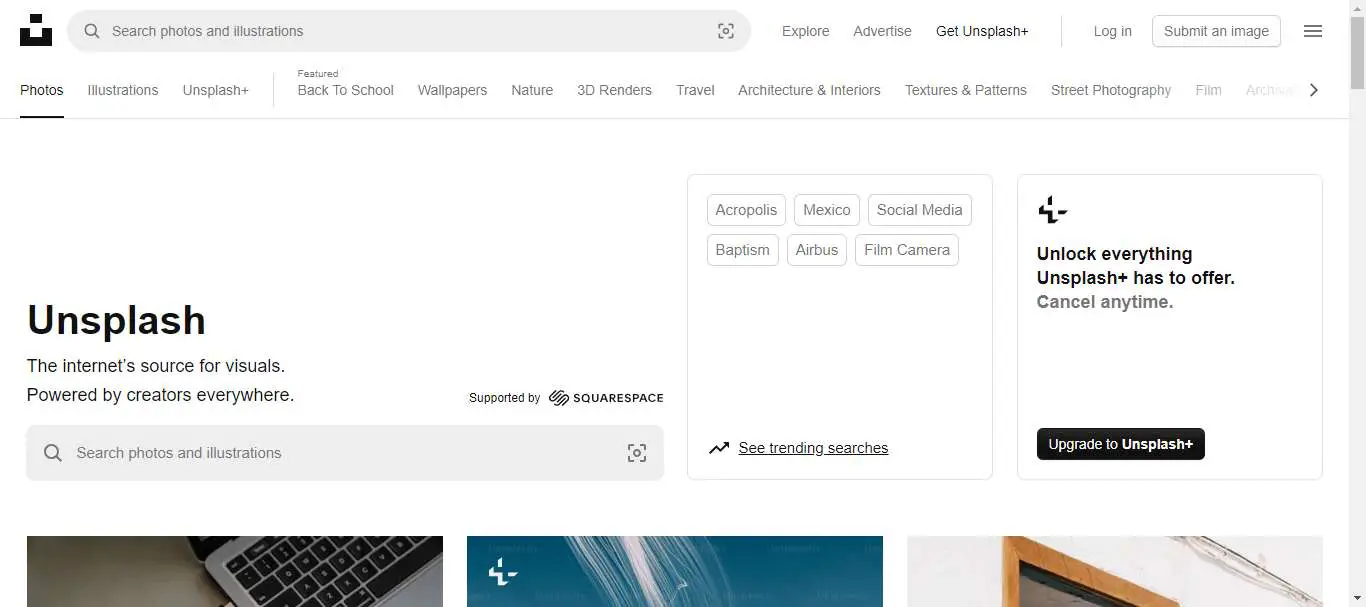Open the wooden frame photo thumbnail
Screen dimensions: 1366x607
(x=1115, y=572)
